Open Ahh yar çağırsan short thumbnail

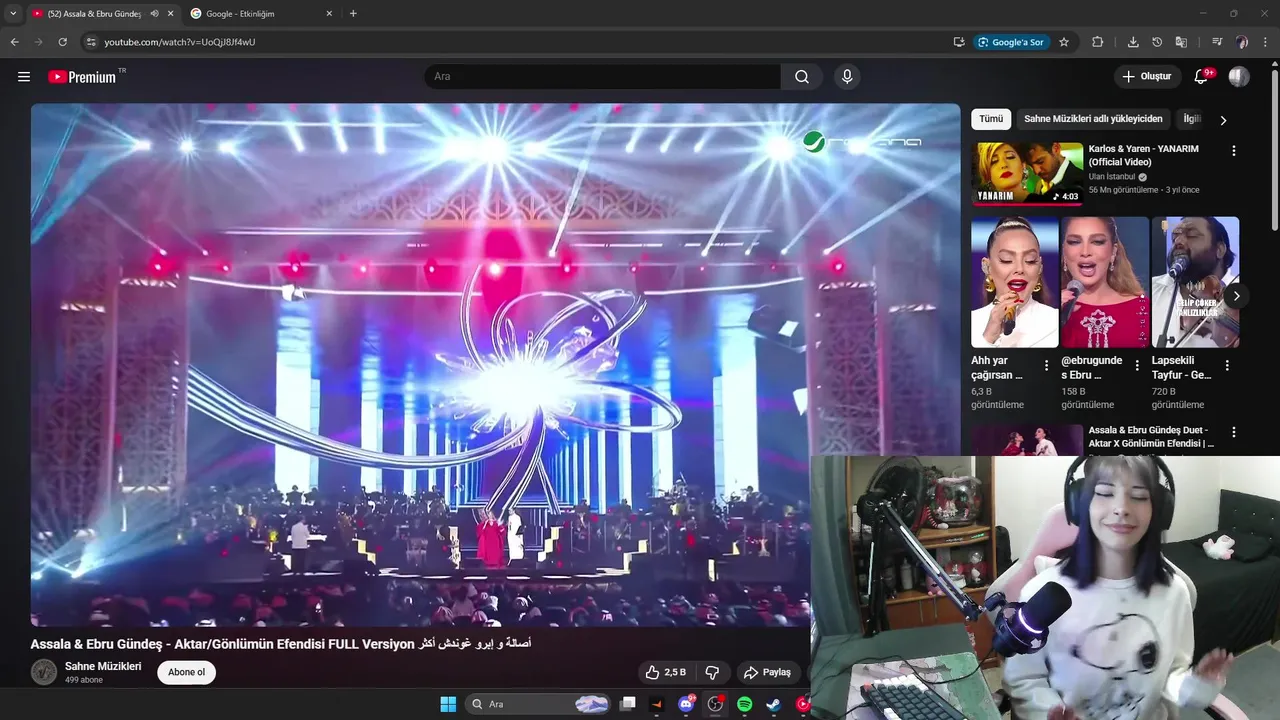[x=1015, y=282]
